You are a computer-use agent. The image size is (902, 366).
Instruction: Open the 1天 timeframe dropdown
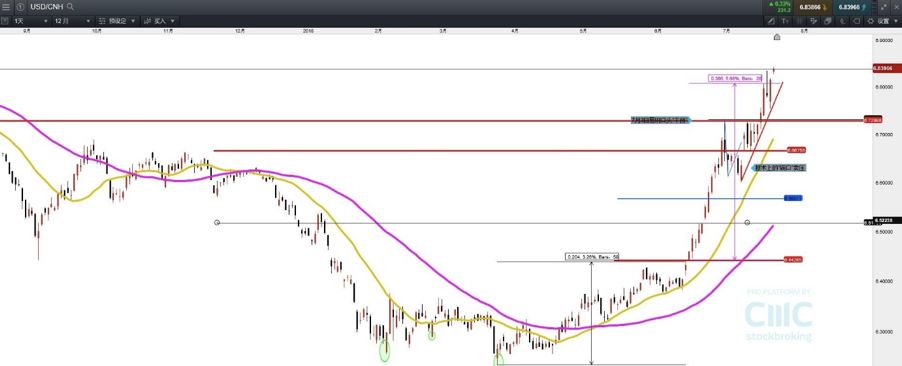click(30, 21)
